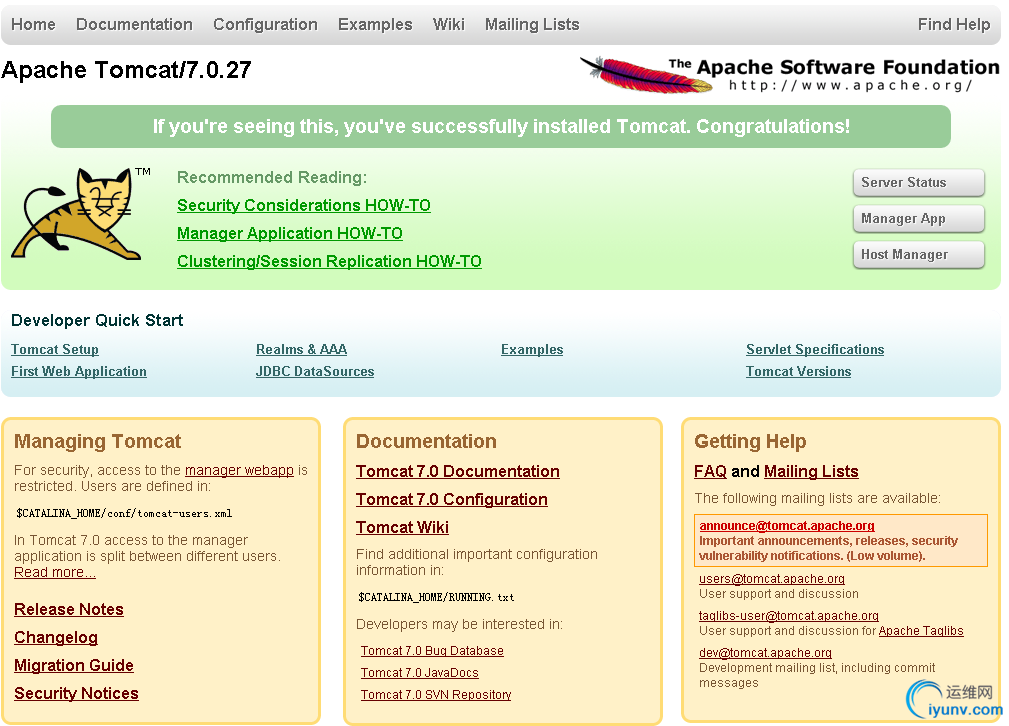Image resolution: width=1009 pixels, height=726 pixels.
Task: Open Tomcat 7.0 Configuration link
Action: (452, 499)
